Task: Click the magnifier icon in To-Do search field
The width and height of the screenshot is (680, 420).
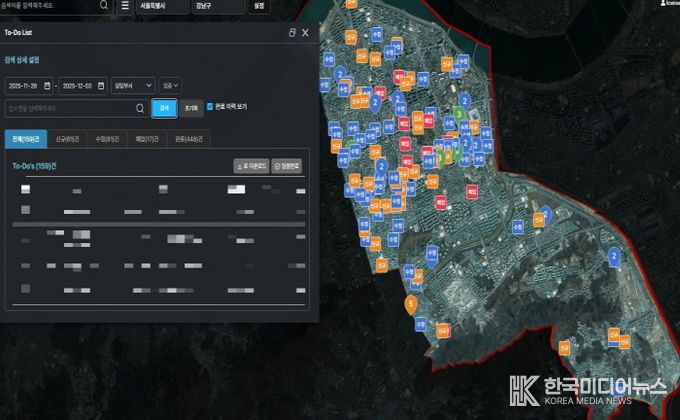Action: tap(139, 107)
